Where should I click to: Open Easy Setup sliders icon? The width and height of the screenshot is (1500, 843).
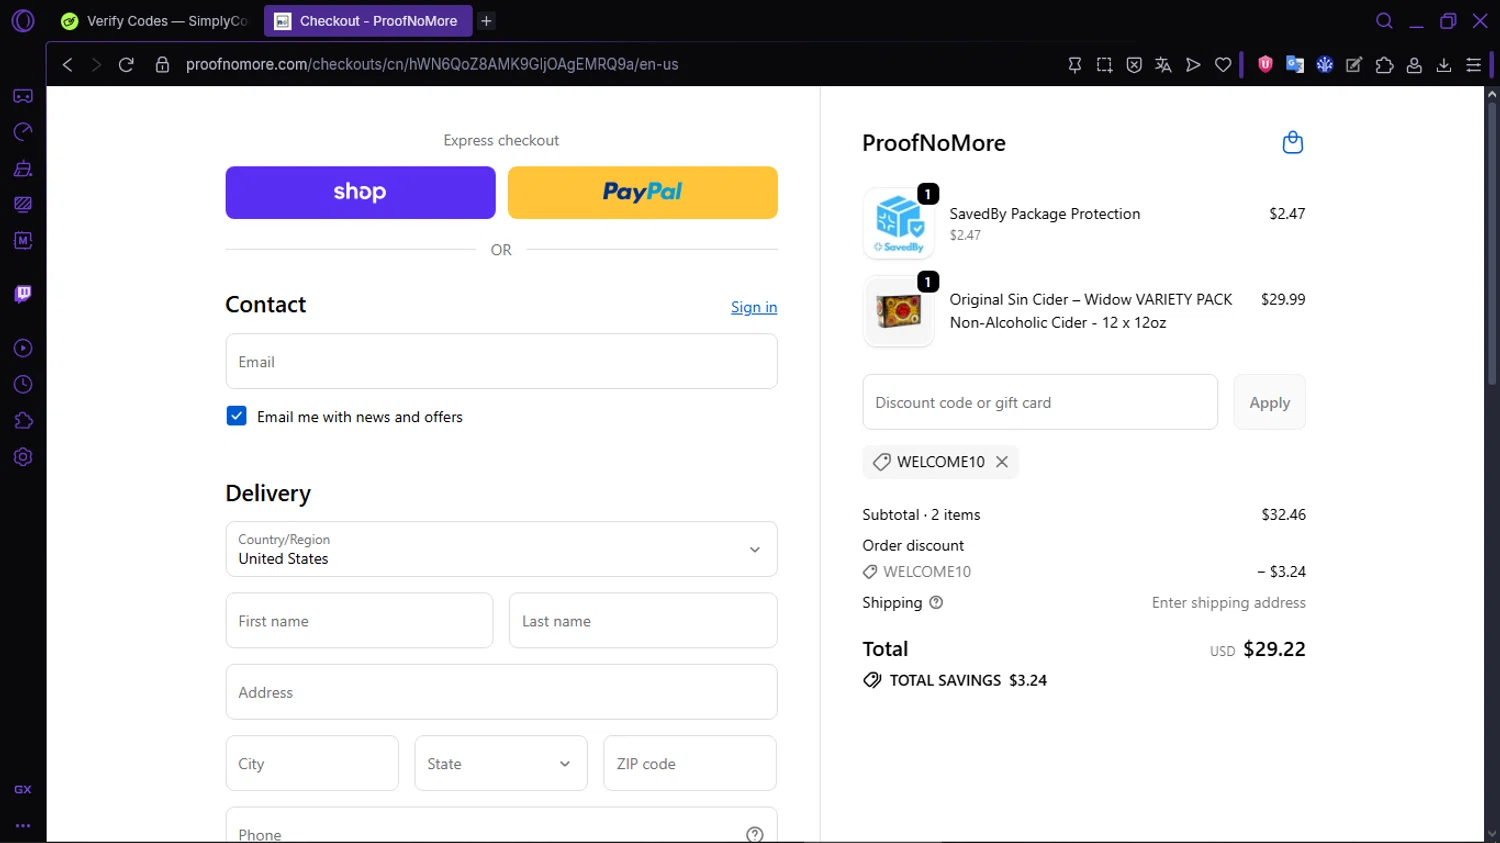click(x=1474, y=64)
